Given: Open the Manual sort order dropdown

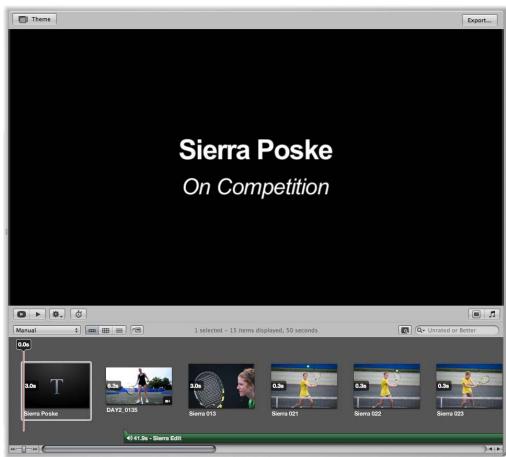Looking at the screenshot, I should pyautogui.click(x=47, y=330).
